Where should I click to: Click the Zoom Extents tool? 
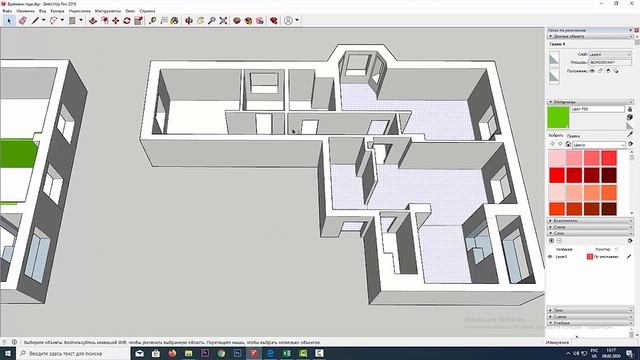pos(223,20)
